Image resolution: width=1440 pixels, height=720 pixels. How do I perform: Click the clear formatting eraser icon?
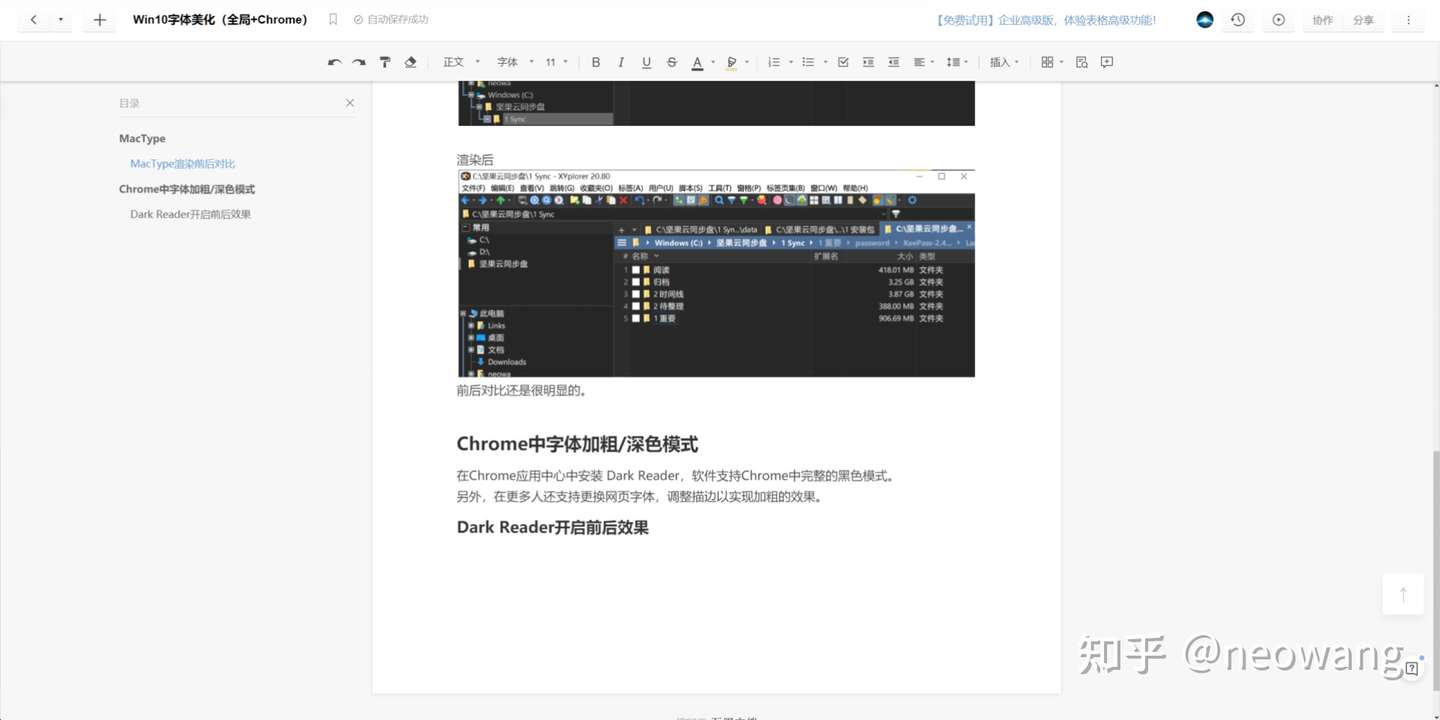click(410, 62)
